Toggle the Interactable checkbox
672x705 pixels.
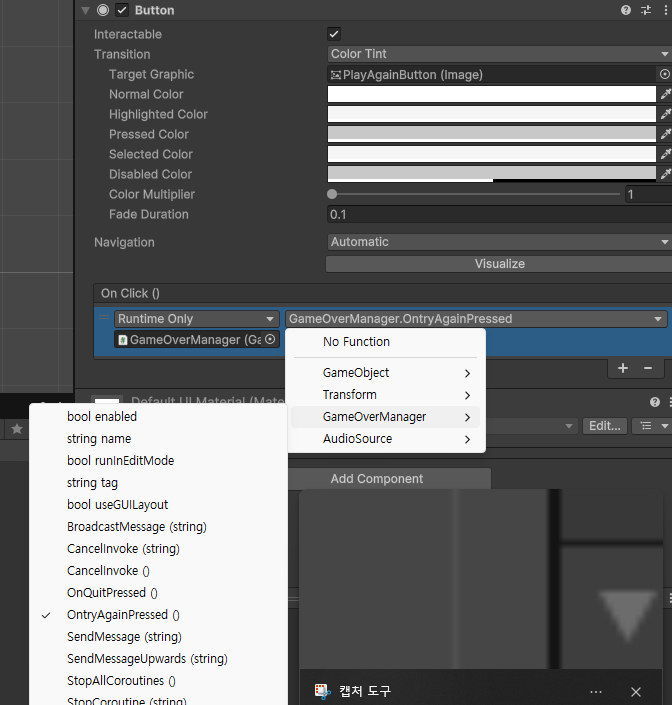[x=334, y=34]
